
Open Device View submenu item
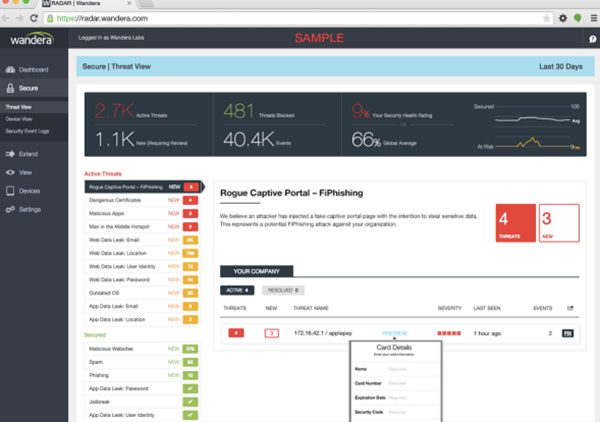click(x=18, y=119)
